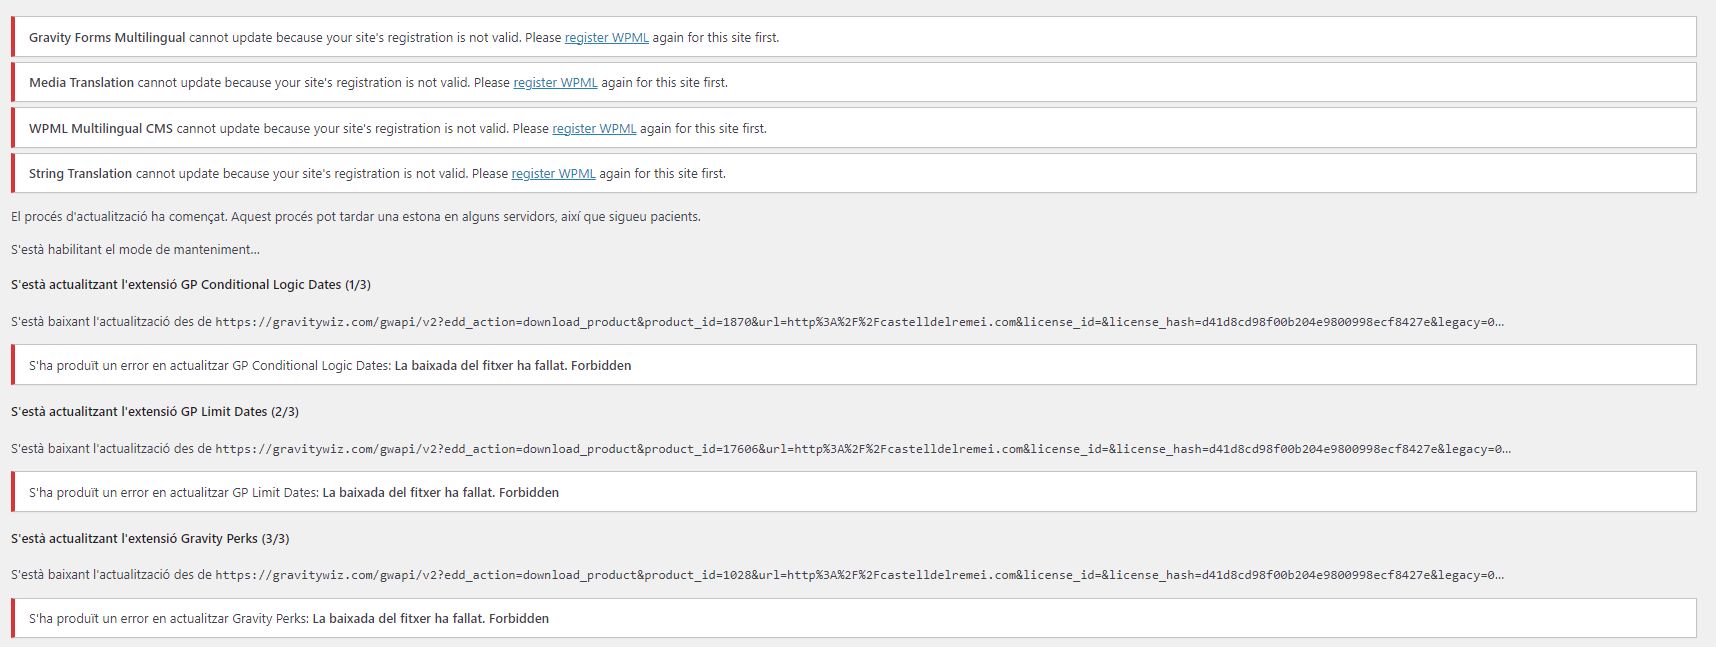The width and height of the screenshot is (1716, 647).
Task: Open register WPML link in Gravity Forms Multilingual notice
Action: 606,37
